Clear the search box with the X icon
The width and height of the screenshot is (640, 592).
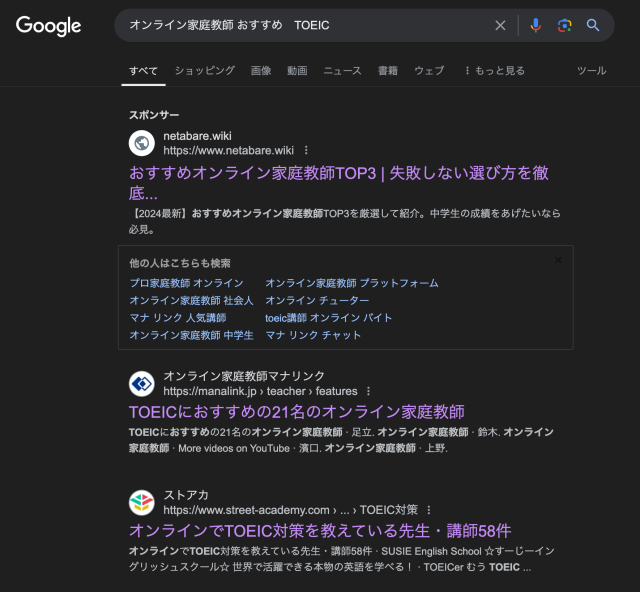500,25
